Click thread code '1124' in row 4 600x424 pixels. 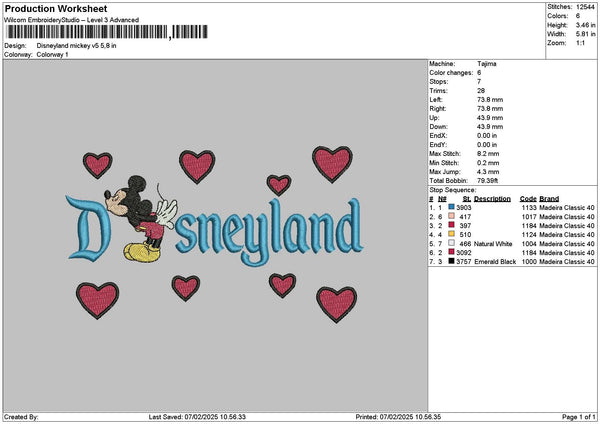(530, 235)
